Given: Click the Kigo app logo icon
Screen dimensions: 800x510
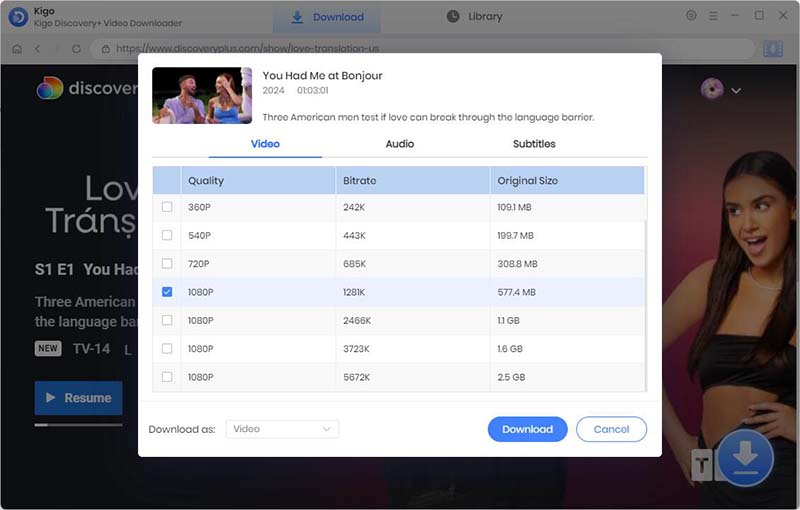Looking at the screenshot, I should point(18,17).
